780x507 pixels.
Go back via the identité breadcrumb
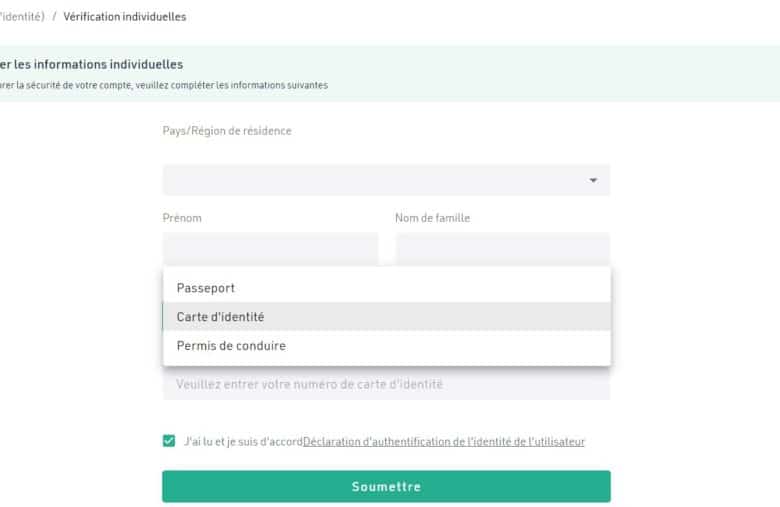click(22, 17)
